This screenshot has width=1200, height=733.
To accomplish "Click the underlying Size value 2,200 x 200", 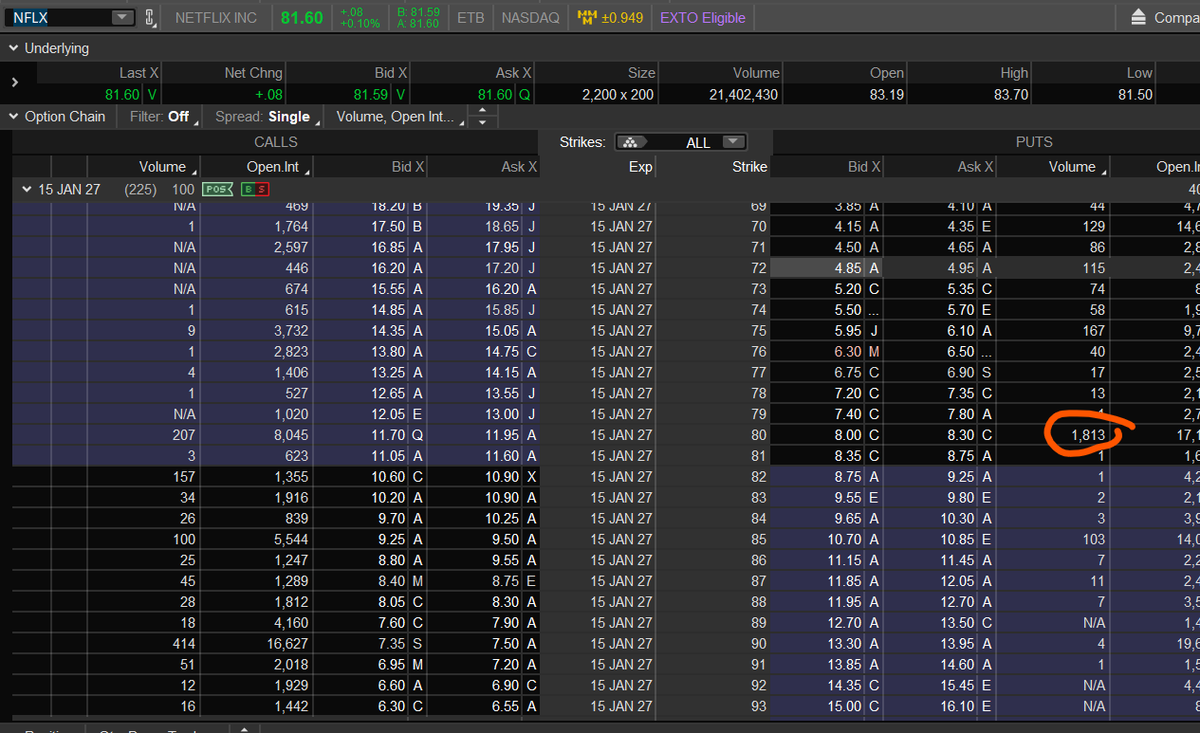I will tap(618, 95).
